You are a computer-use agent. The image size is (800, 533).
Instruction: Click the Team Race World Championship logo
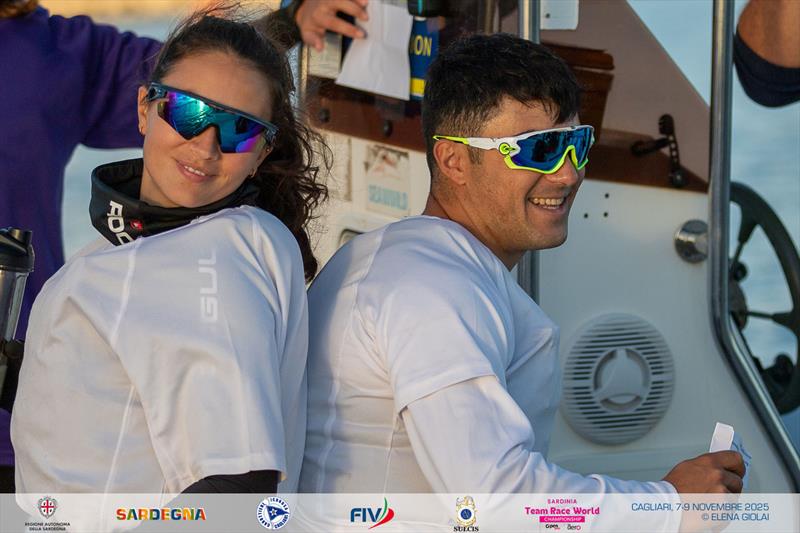[562, 514]
